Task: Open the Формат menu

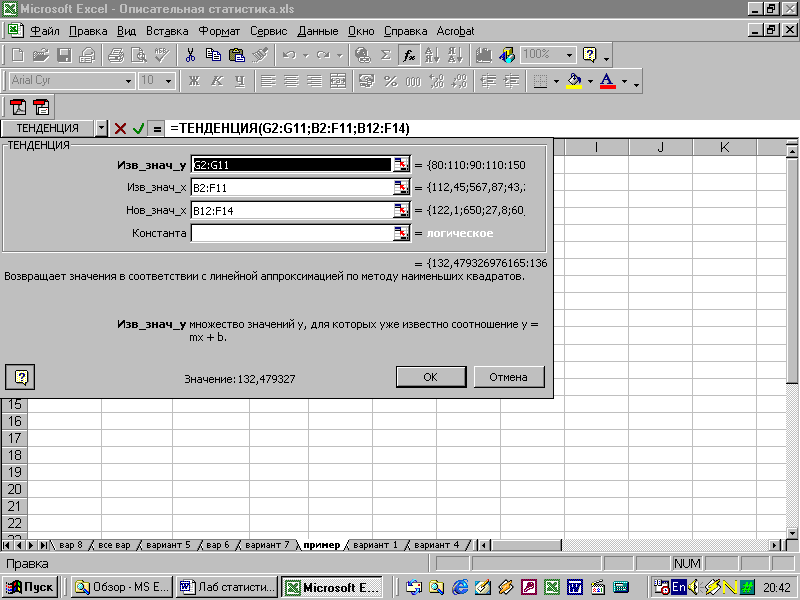Action: [x=219, y=31]
